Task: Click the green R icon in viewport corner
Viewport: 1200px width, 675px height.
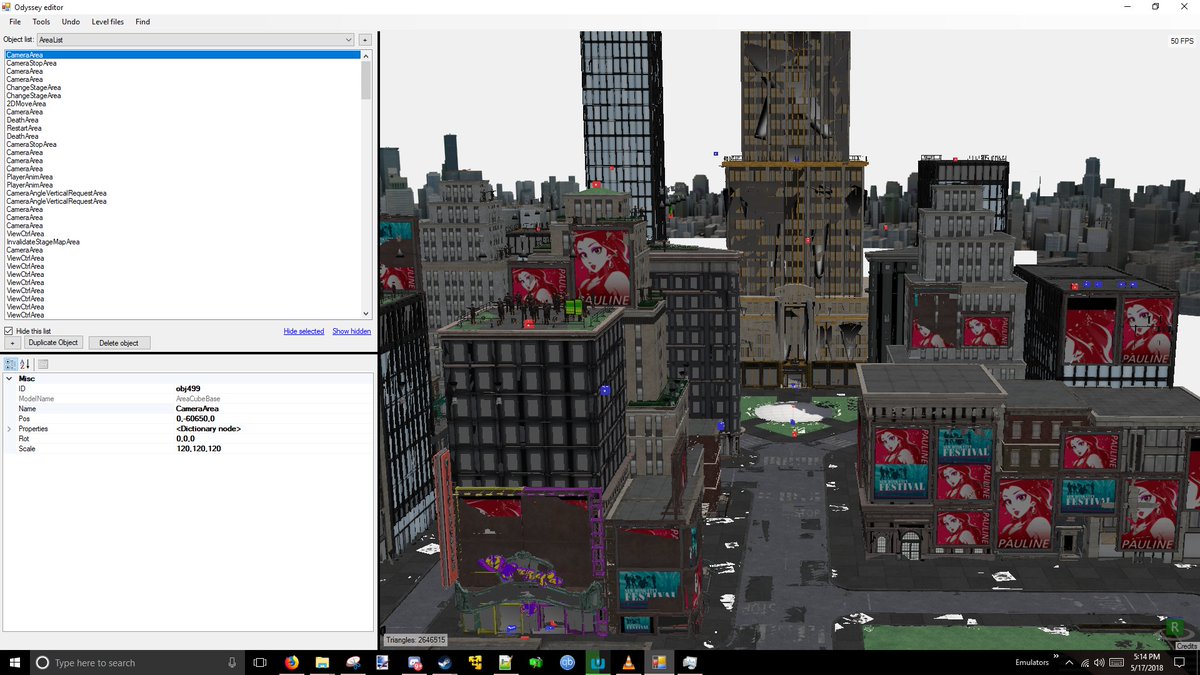Action: (1174, 627)
